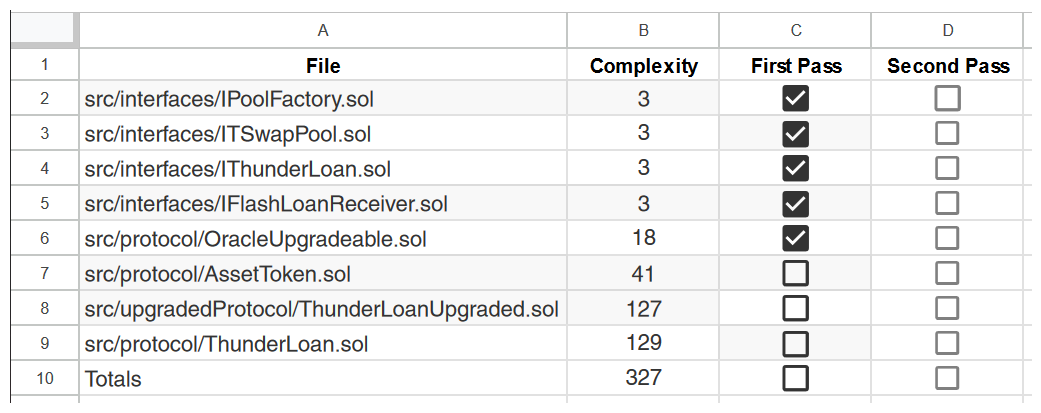Select the File header cell
Image resolution: width=1041 pixels, height=413 pixels.
click(323, 66)
